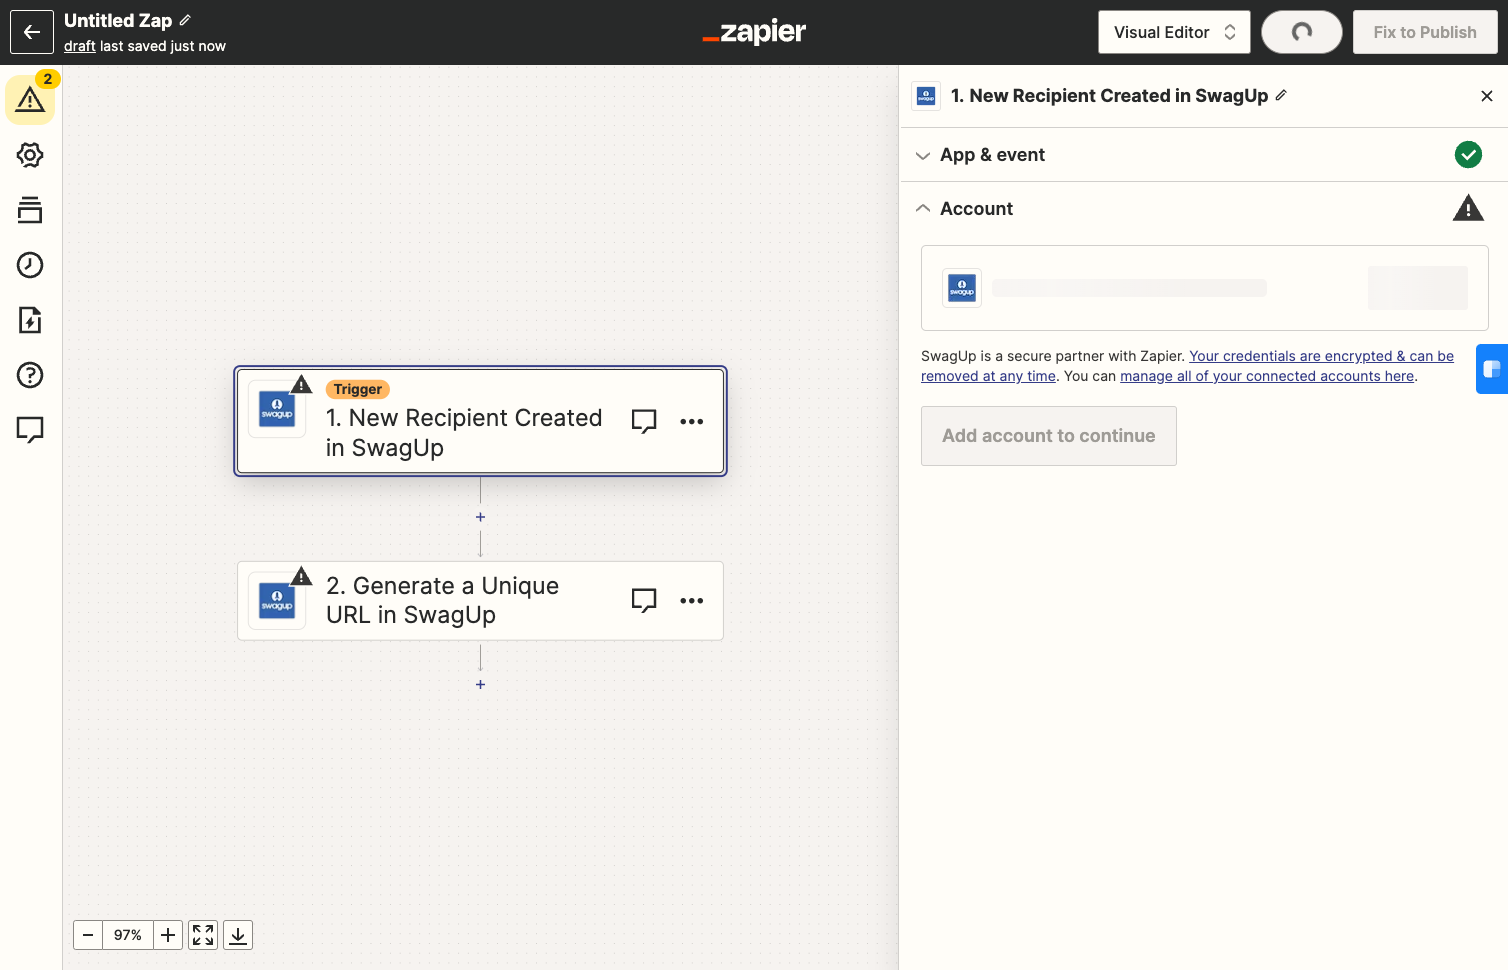Add step after Generate Unique URL
This screenshot has height=970, width=1508.
[x=481, y=685]
